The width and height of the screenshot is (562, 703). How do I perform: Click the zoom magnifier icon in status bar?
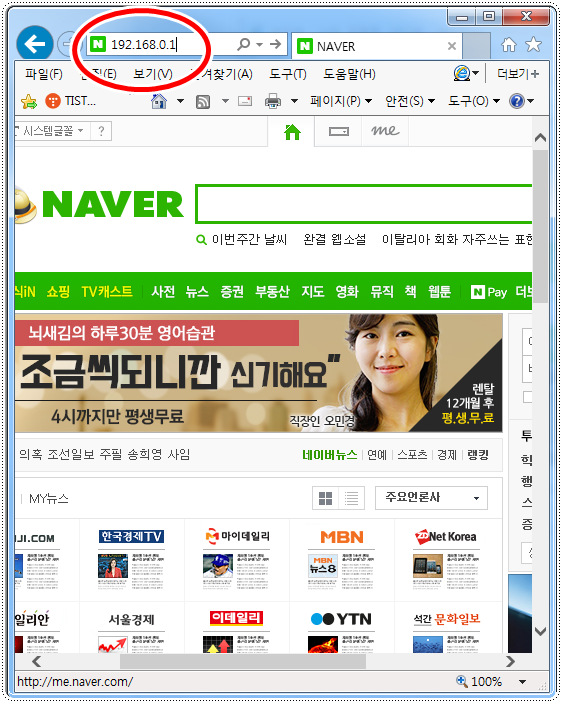pos(462,681)
